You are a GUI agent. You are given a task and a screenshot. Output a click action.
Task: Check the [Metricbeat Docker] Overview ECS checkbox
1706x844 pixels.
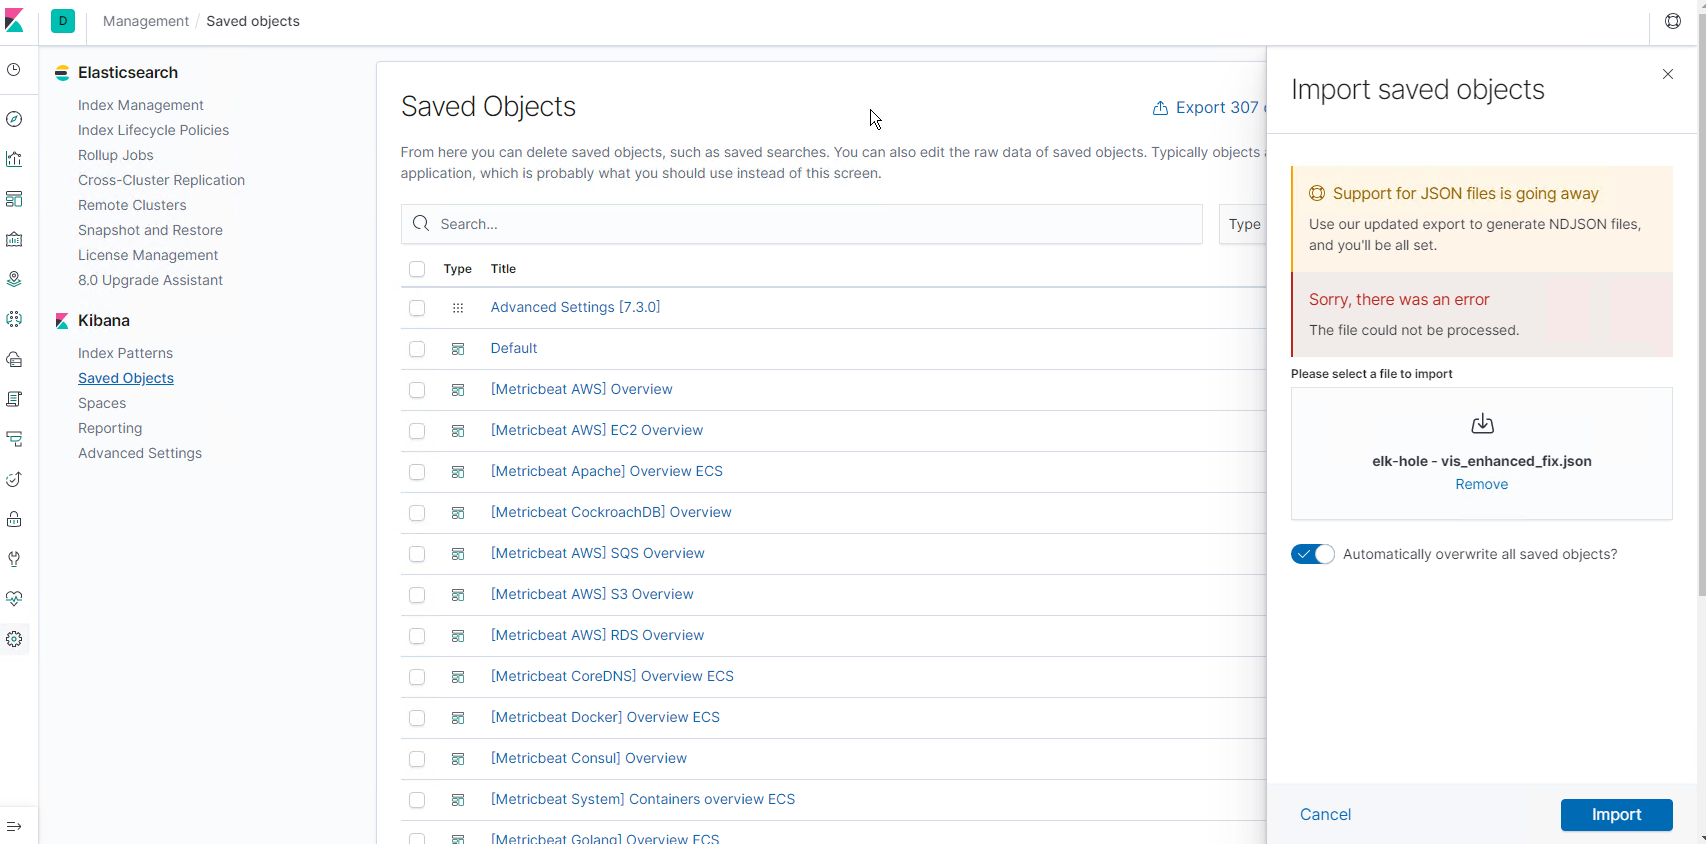point(417,718)
